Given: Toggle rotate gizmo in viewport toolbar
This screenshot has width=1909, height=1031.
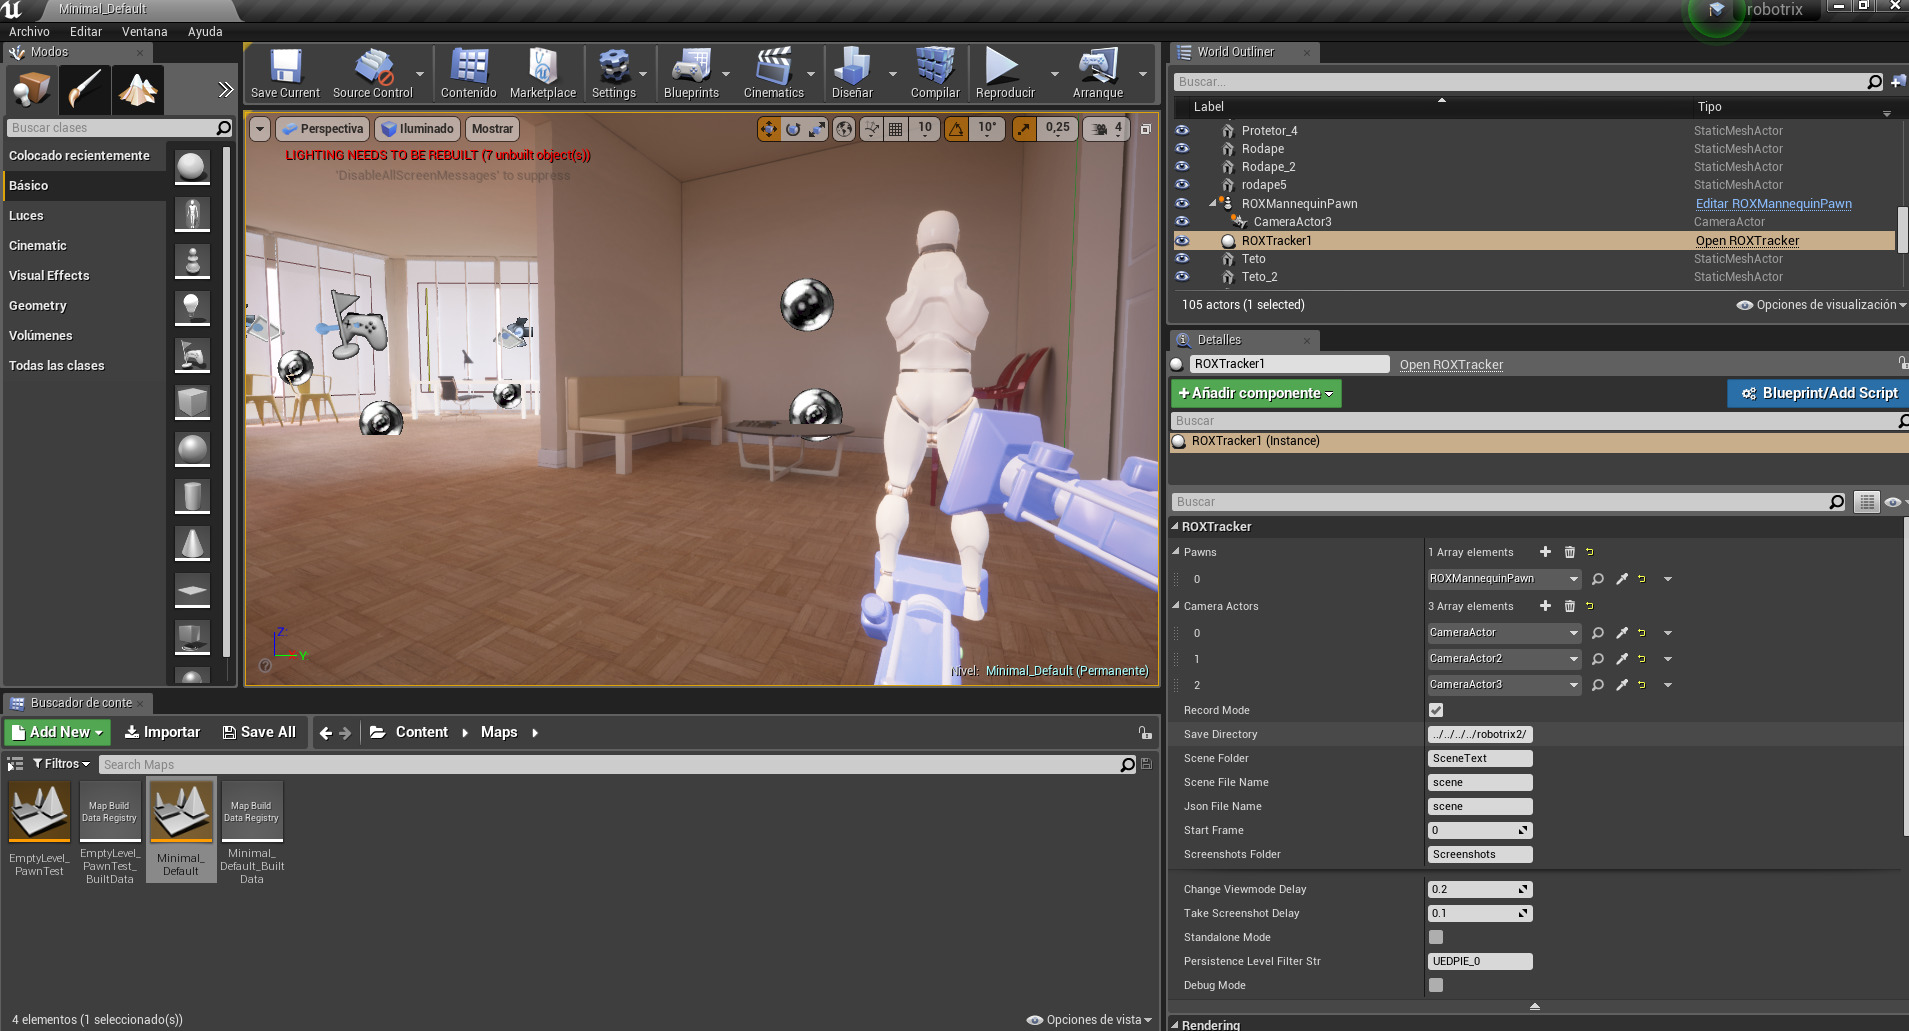Looking at the screenshot, I should (x=793, y=129).
